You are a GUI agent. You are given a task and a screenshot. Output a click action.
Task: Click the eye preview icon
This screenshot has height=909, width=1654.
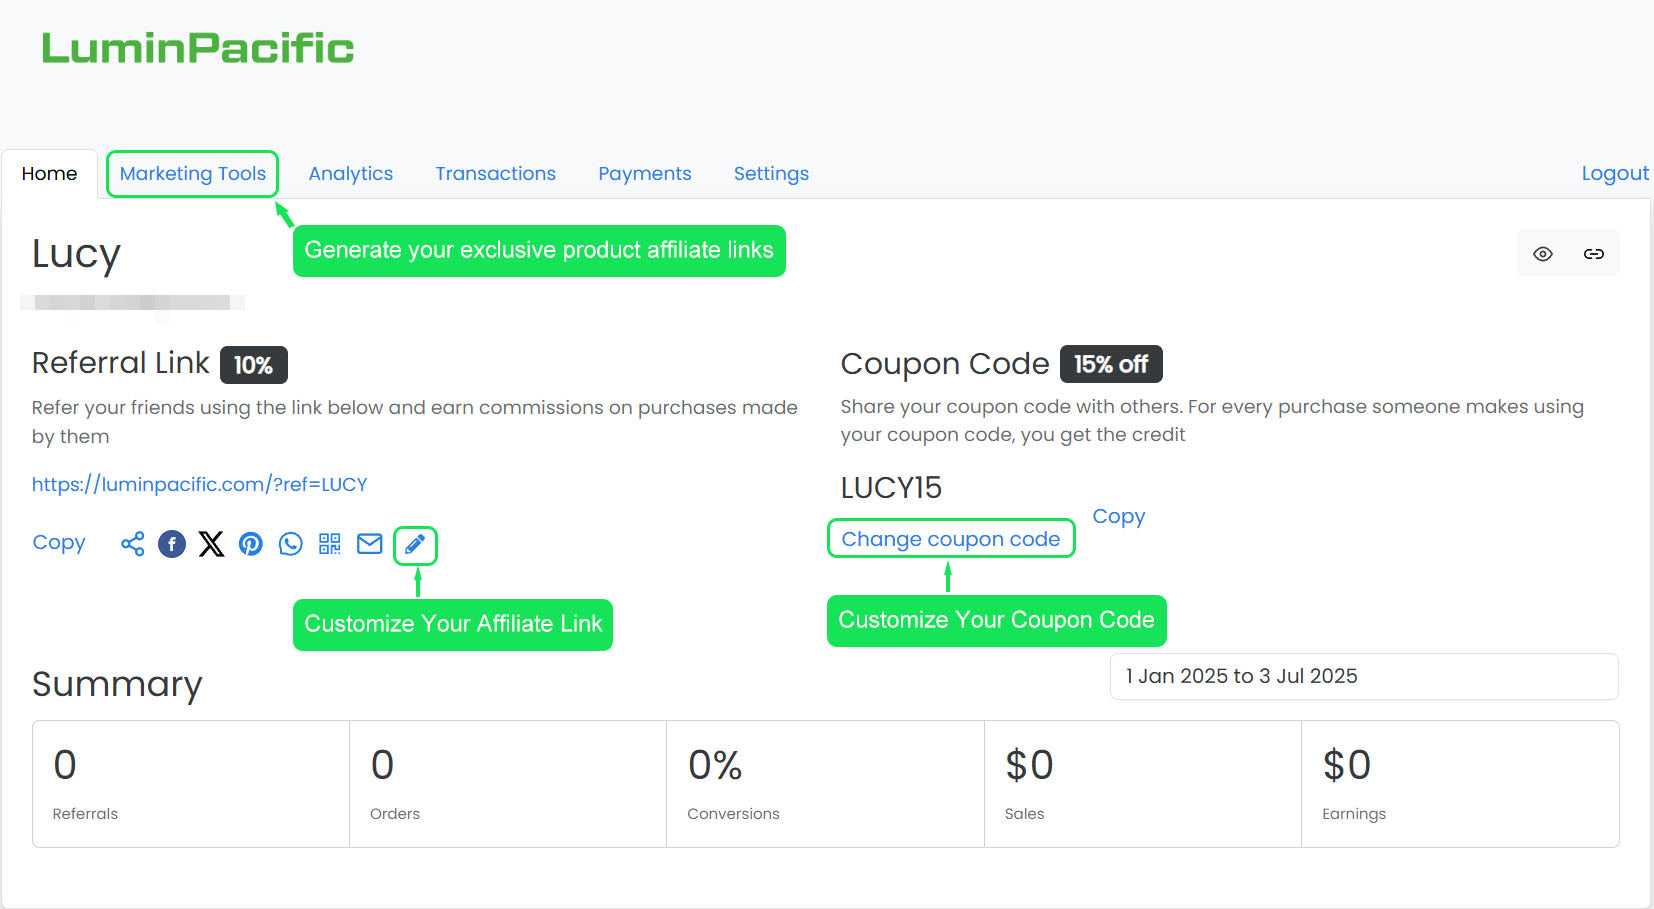pyautogui.click(x=1543, y=254)
